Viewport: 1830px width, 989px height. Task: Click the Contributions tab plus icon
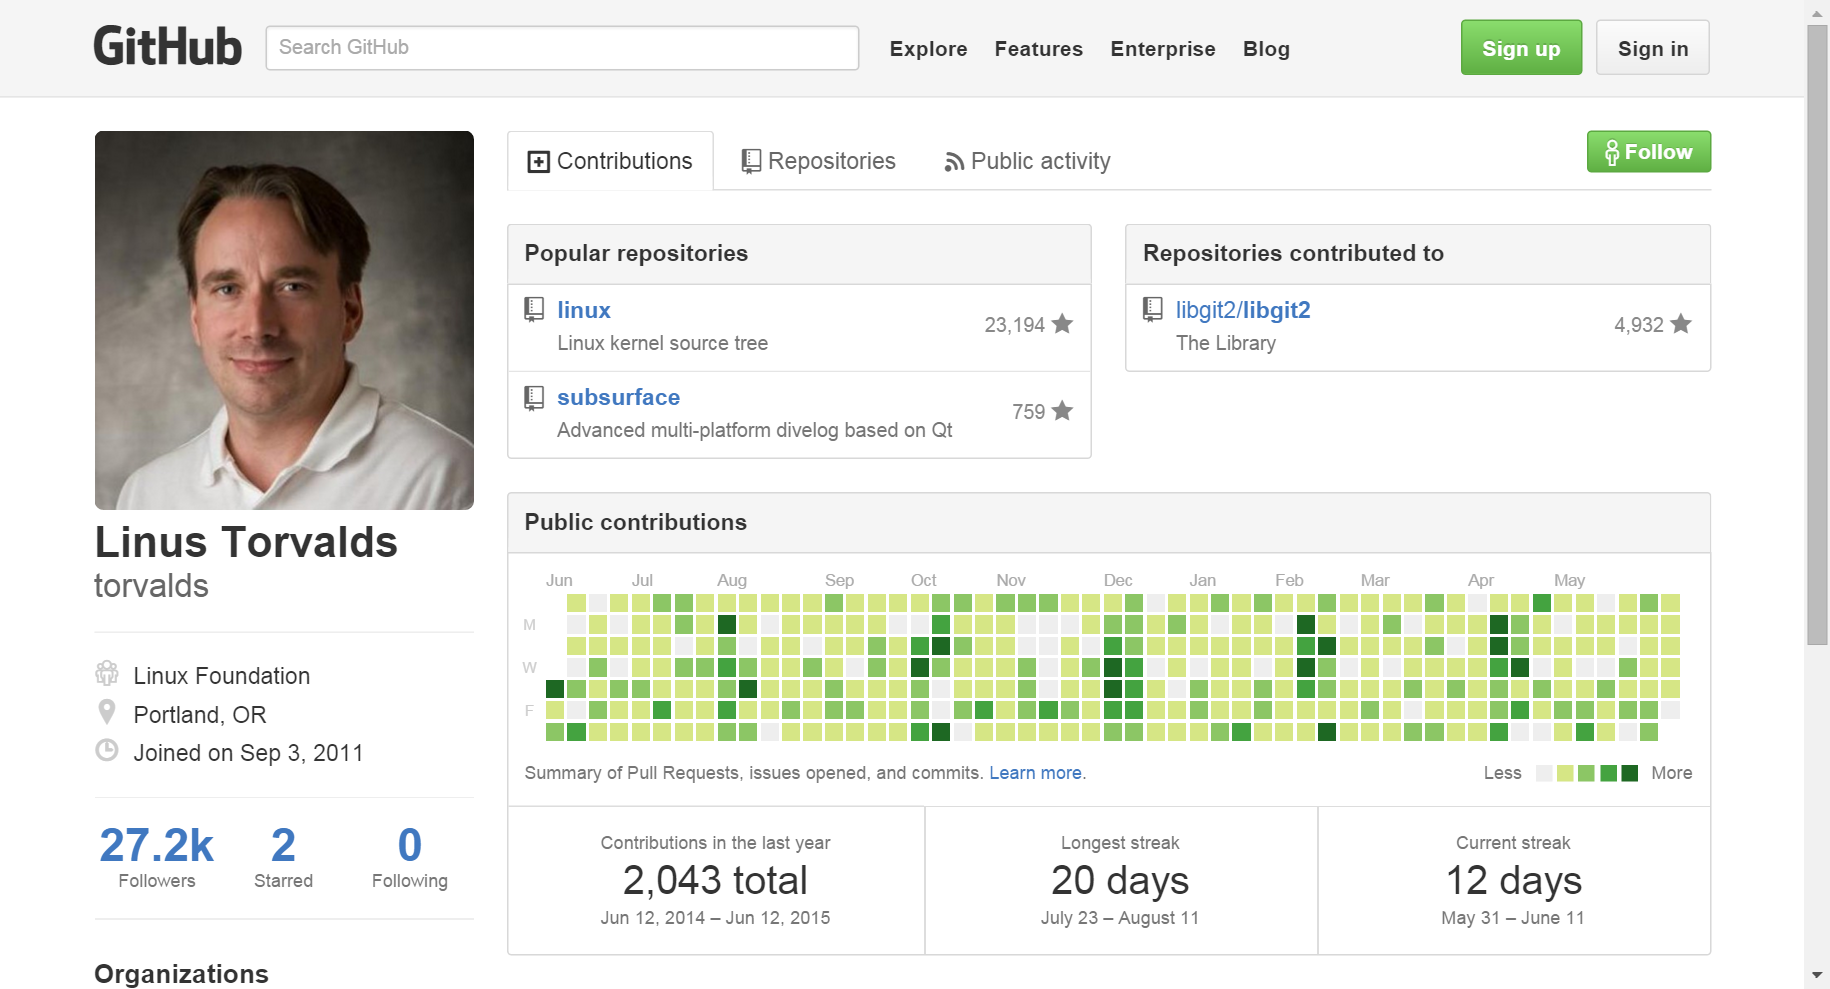point(538,162)
